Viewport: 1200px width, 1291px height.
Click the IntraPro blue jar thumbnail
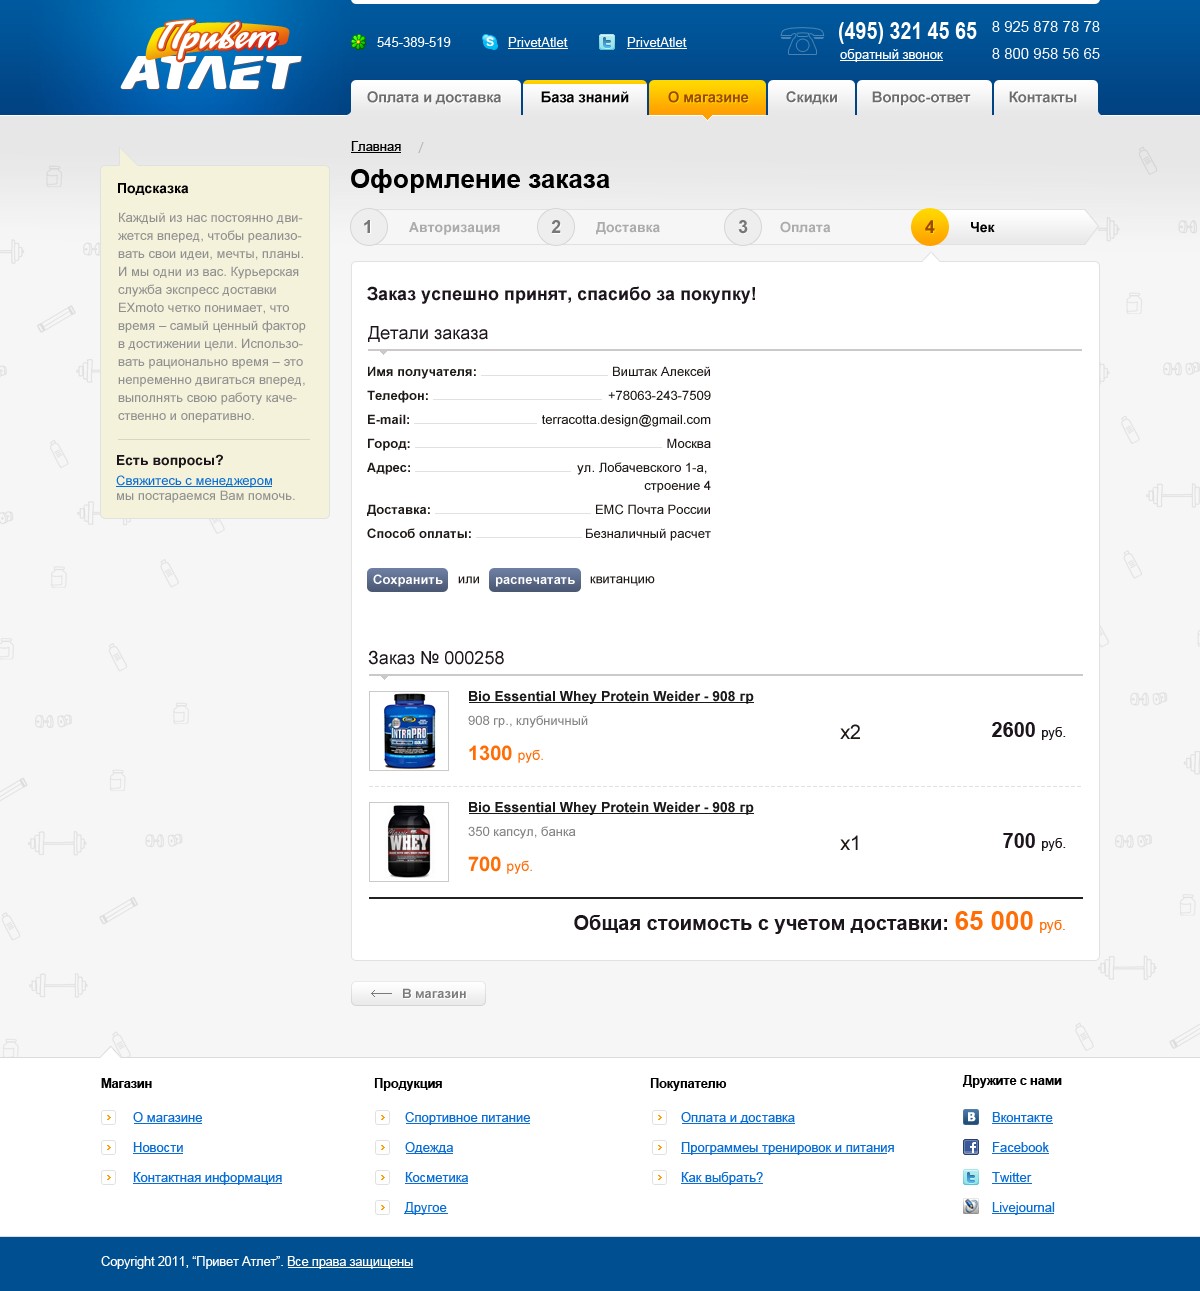409,731
